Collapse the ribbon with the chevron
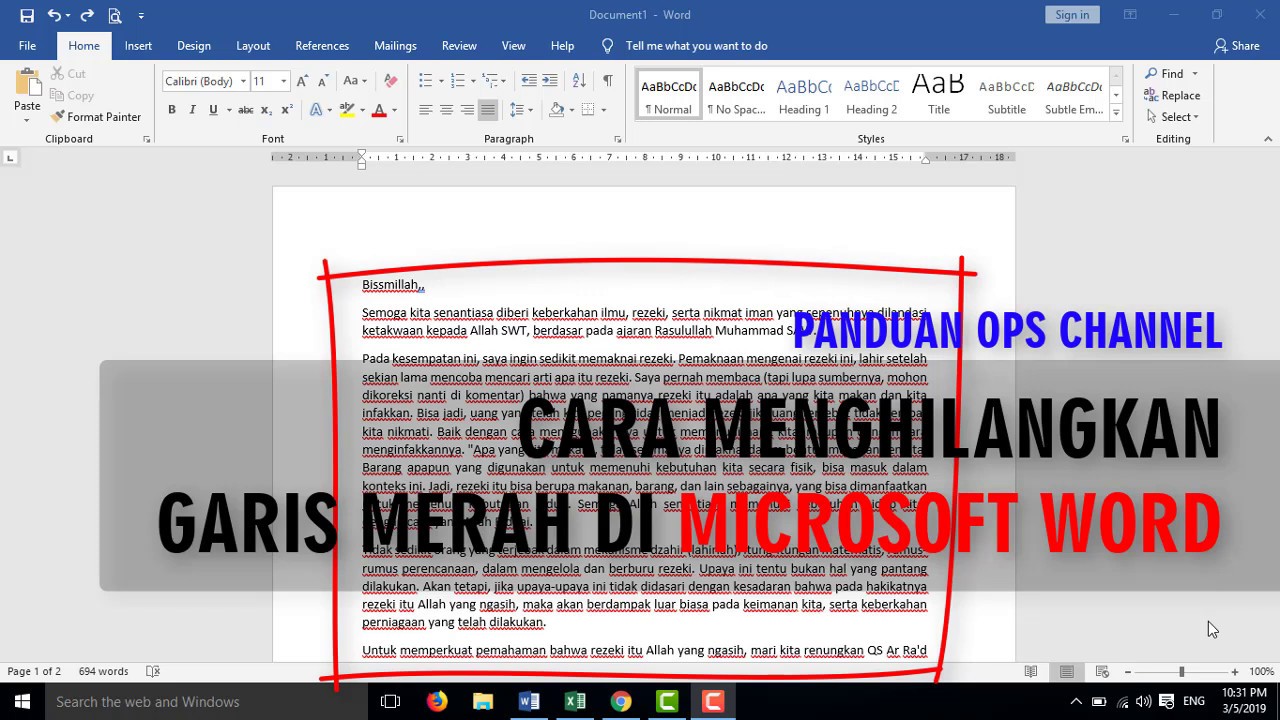The width and height of the screenshot is (1280, 720). point(1268,139)
